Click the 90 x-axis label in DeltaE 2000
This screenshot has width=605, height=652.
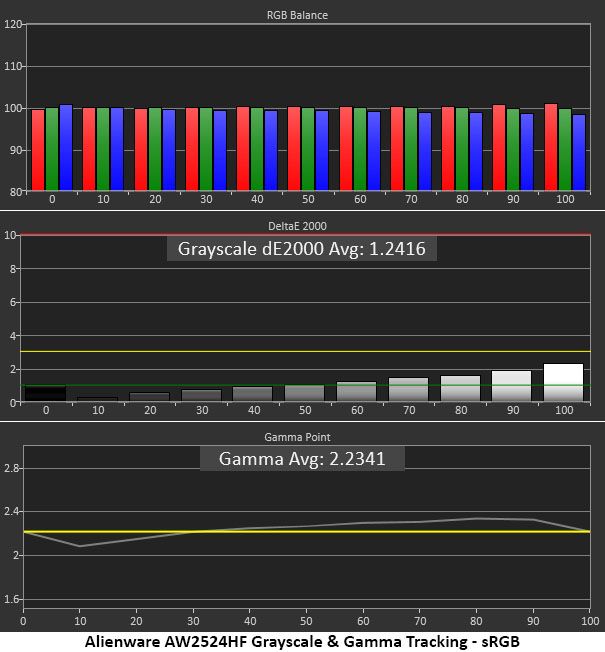(513, 410)
